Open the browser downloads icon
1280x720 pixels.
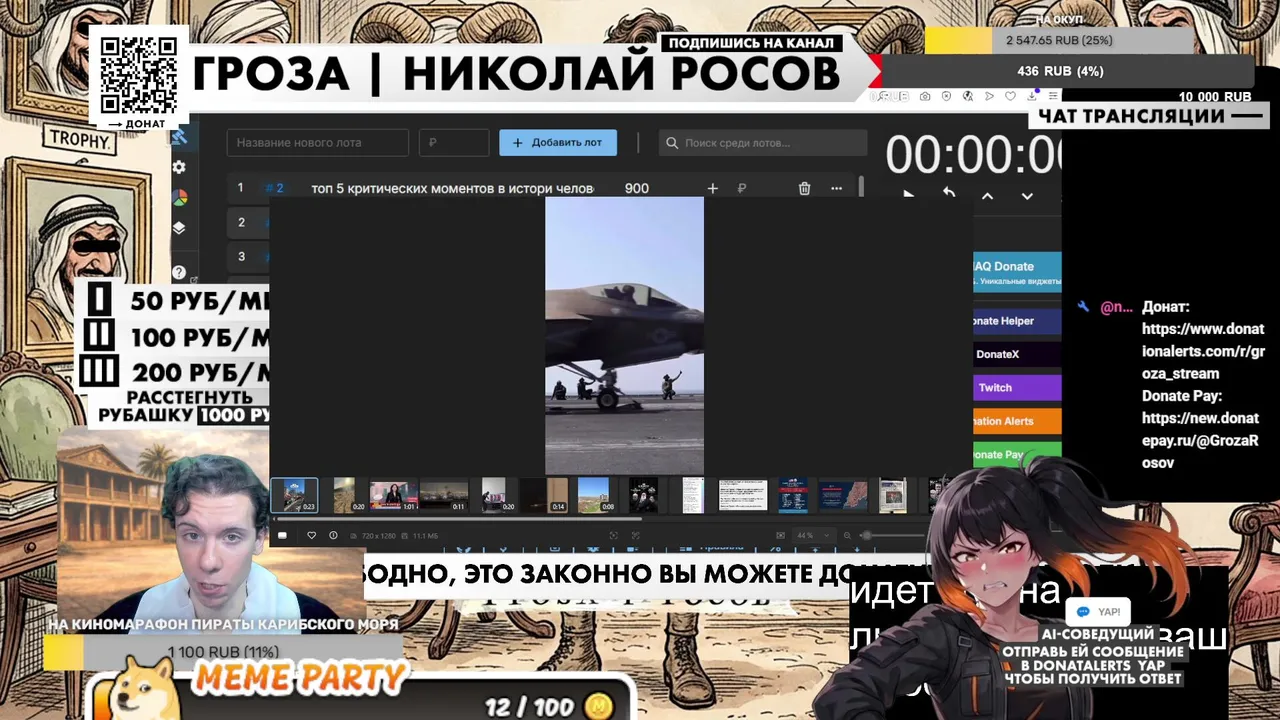pyautogui.click(x=1032, y=96)
